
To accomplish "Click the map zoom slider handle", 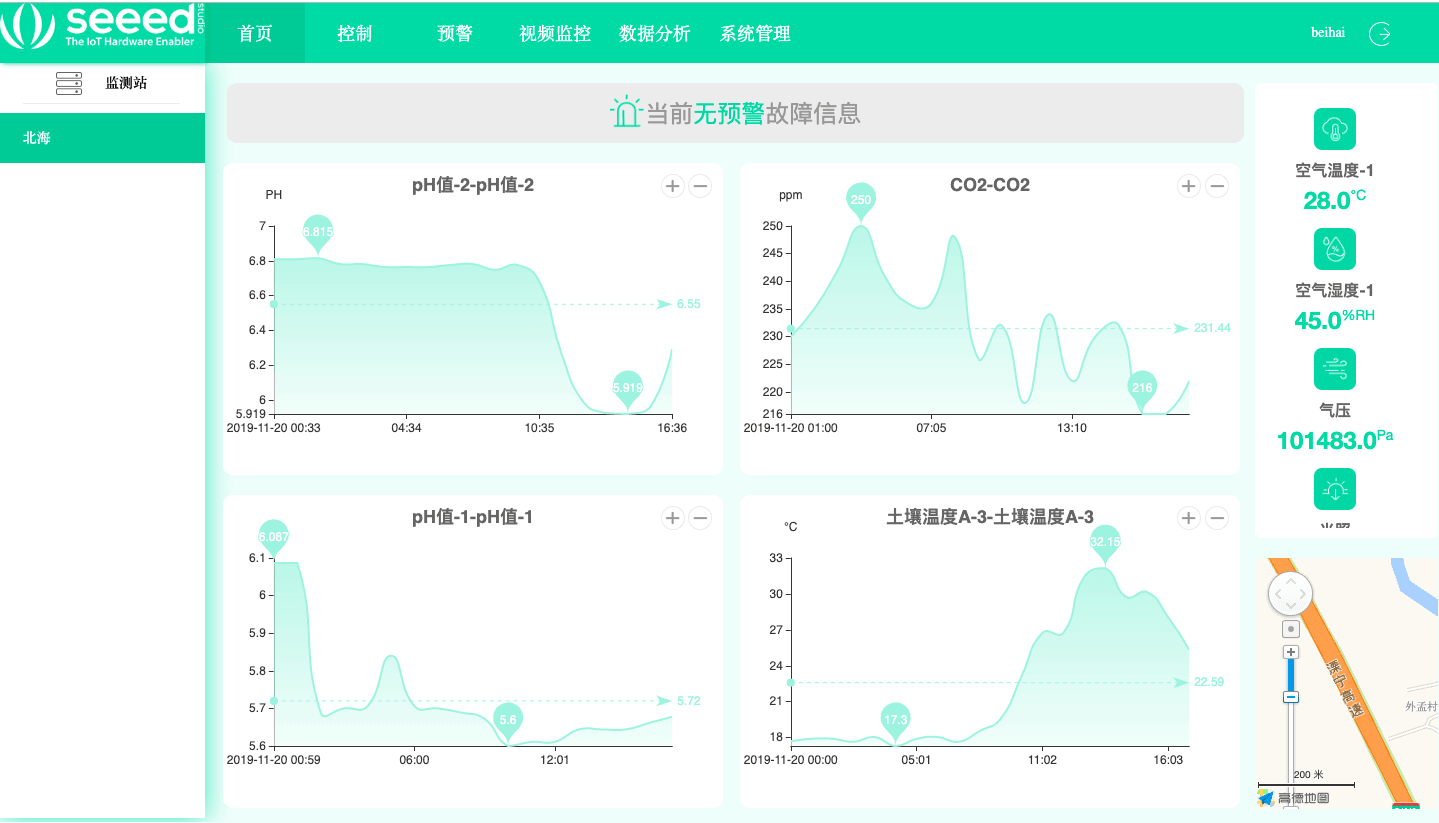I will pos(1291,697).
